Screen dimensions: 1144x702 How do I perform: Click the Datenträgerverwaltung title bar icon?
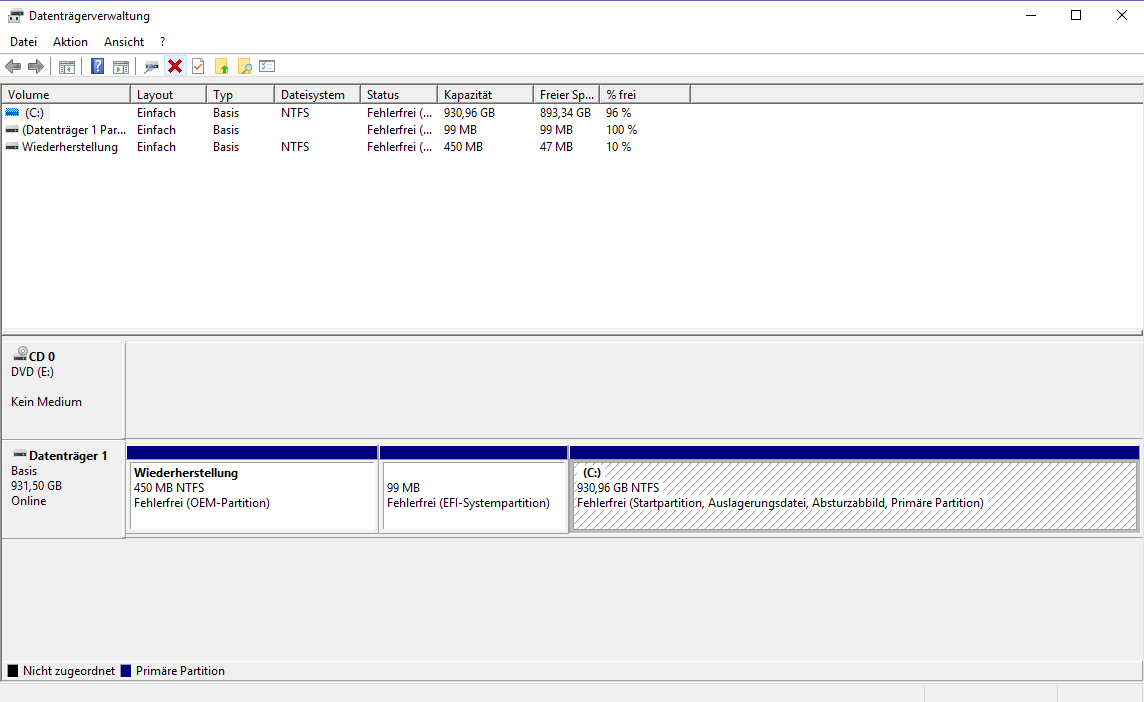(x=15, y=15)
